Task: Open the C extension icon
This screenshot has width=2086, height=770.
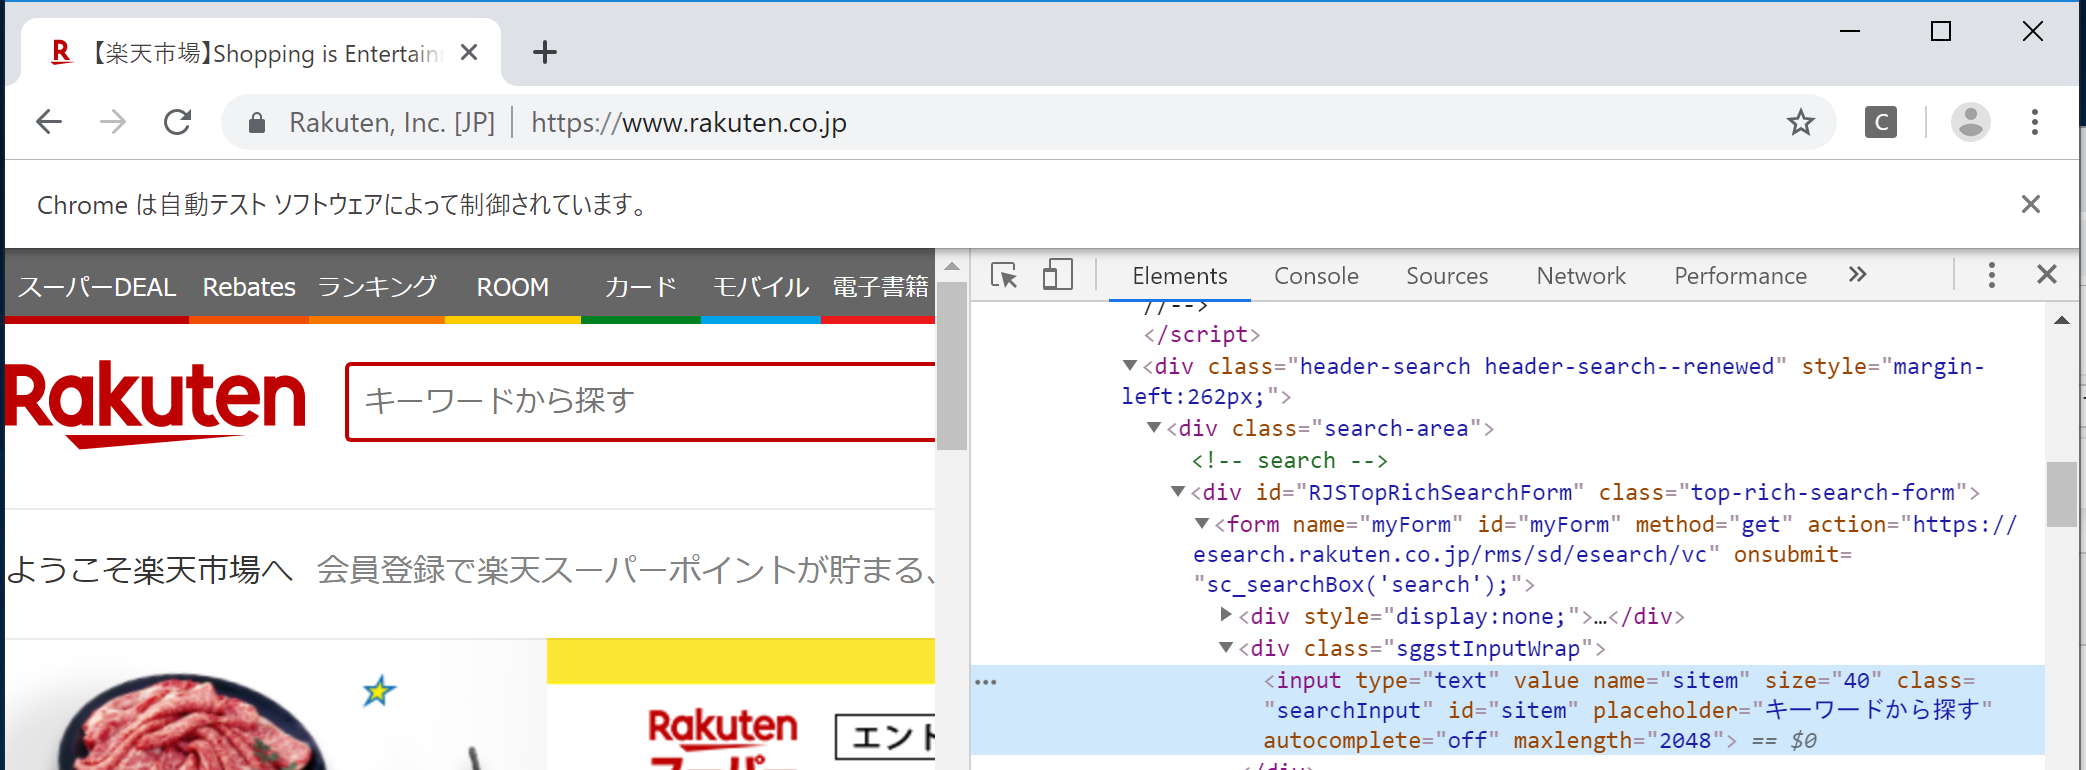Action: tap(1881, 122)
